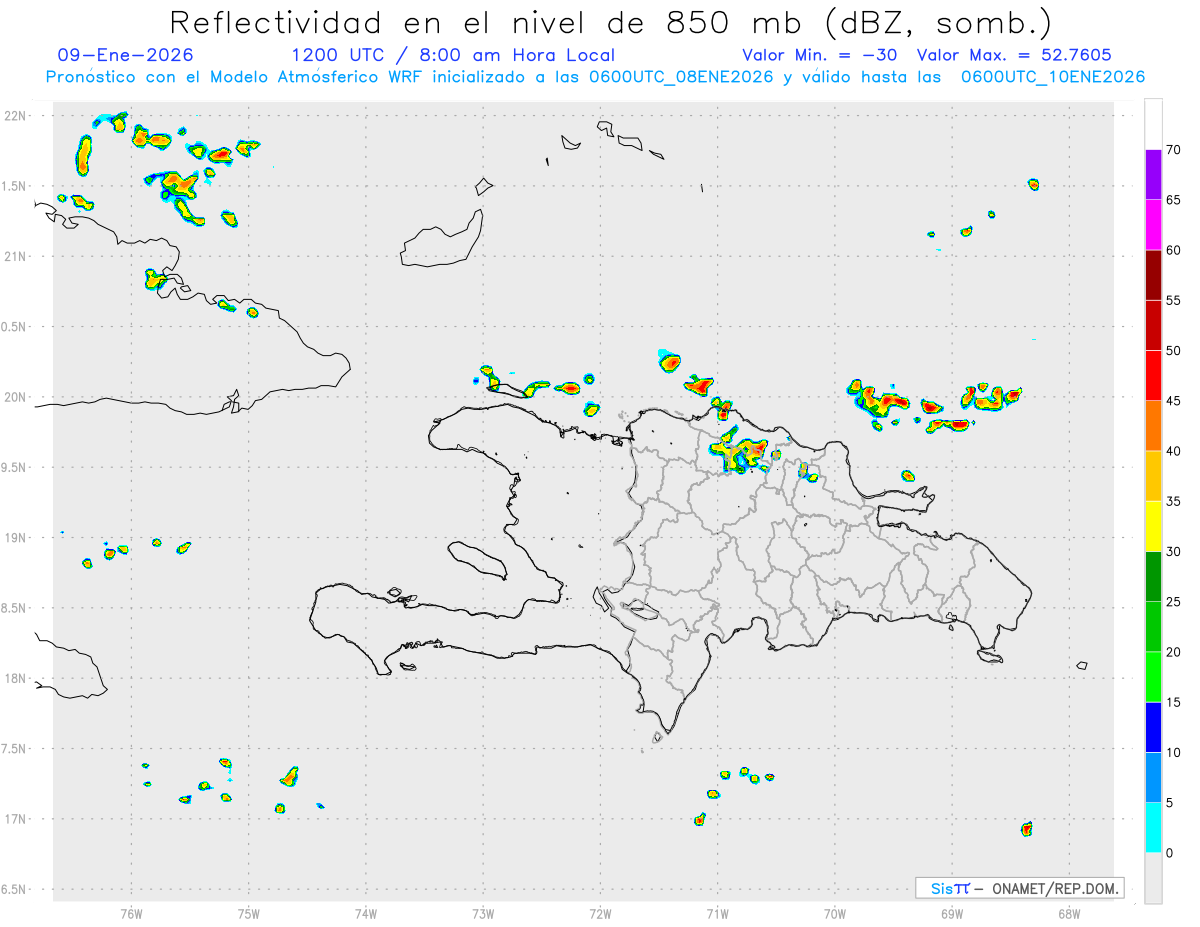1200x927 pixels.
Task: Click the 21N latitude label
Action: [17, 256]
